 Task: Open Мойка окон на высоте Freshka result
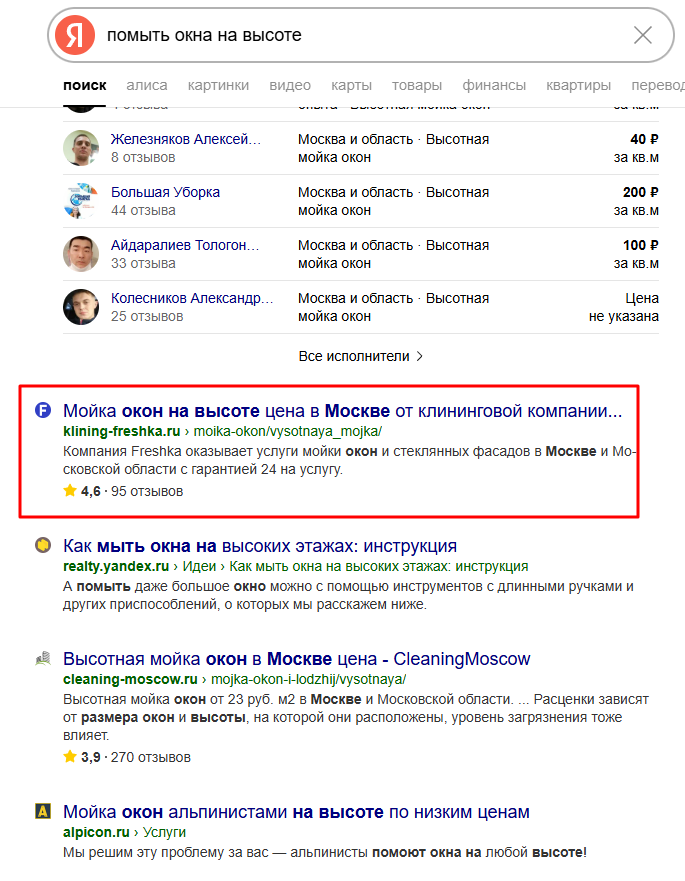point(343,411)
